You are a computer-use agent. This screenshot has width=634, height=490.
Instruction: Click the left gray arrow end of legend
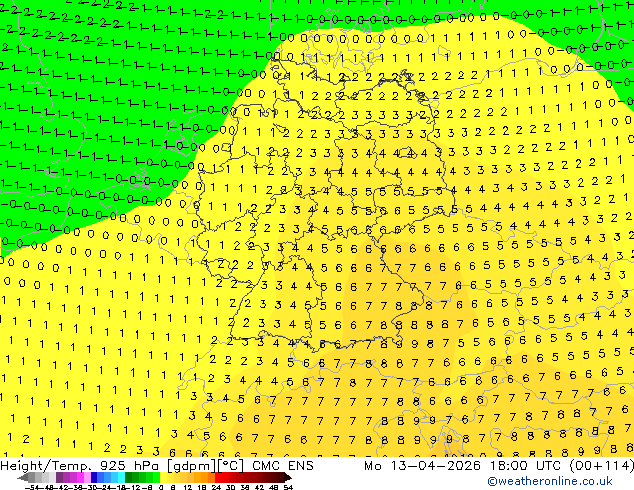coord(22,477)
